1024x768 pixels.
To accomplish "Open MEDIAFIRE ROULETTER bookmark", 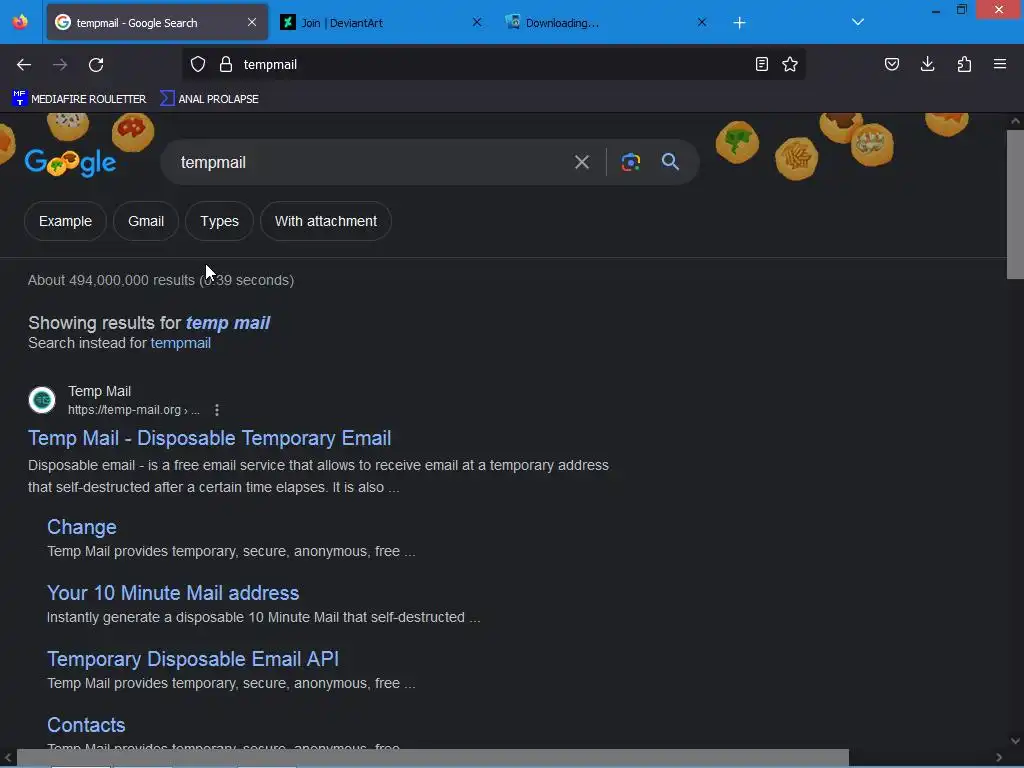I will coord(79,99).
